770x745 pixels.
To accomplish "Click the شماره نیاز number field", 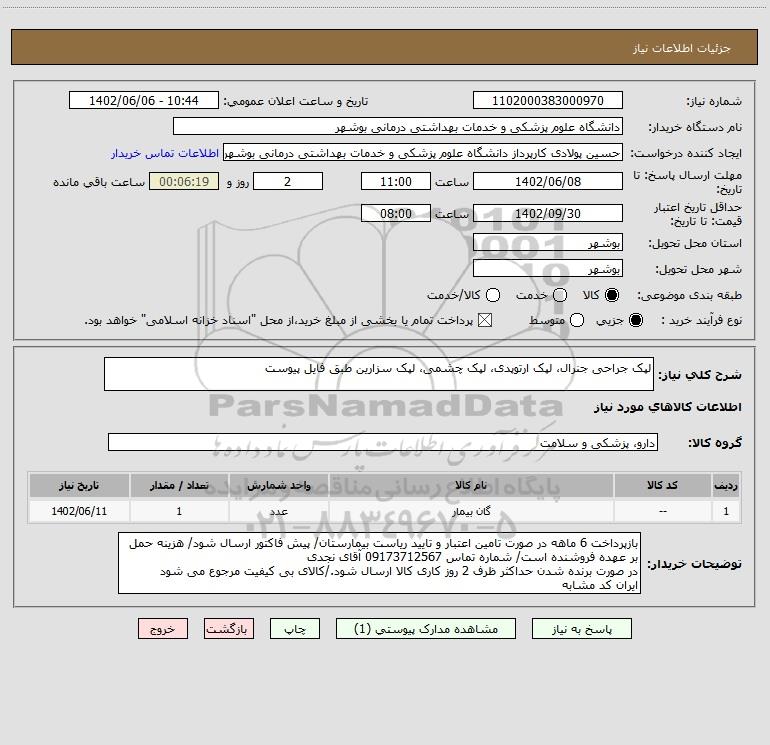I will click(548, 100).
